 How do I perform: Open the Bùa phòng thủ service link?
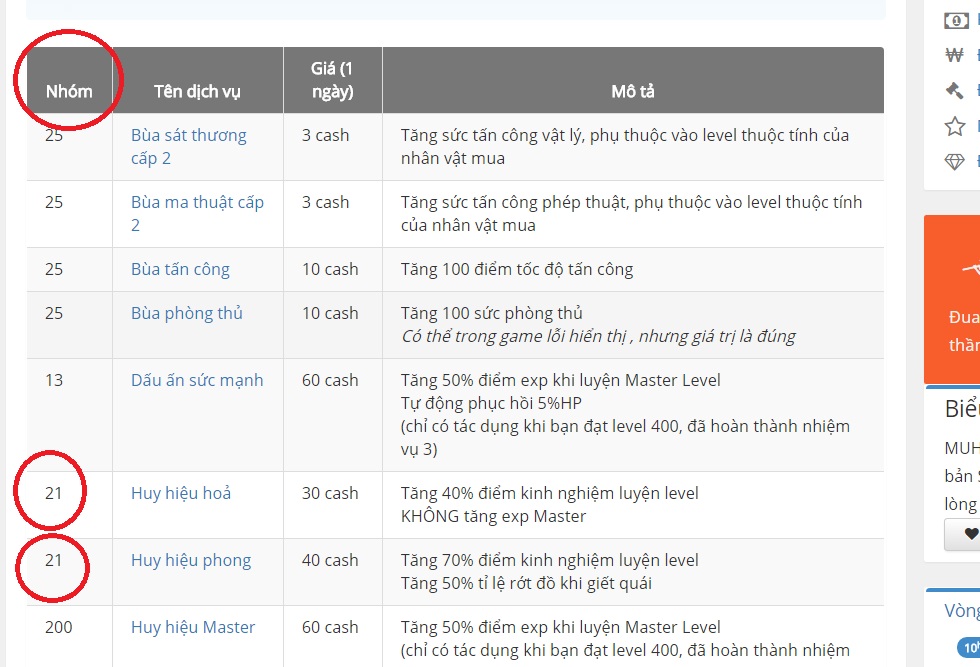click(x=187, y=313)
